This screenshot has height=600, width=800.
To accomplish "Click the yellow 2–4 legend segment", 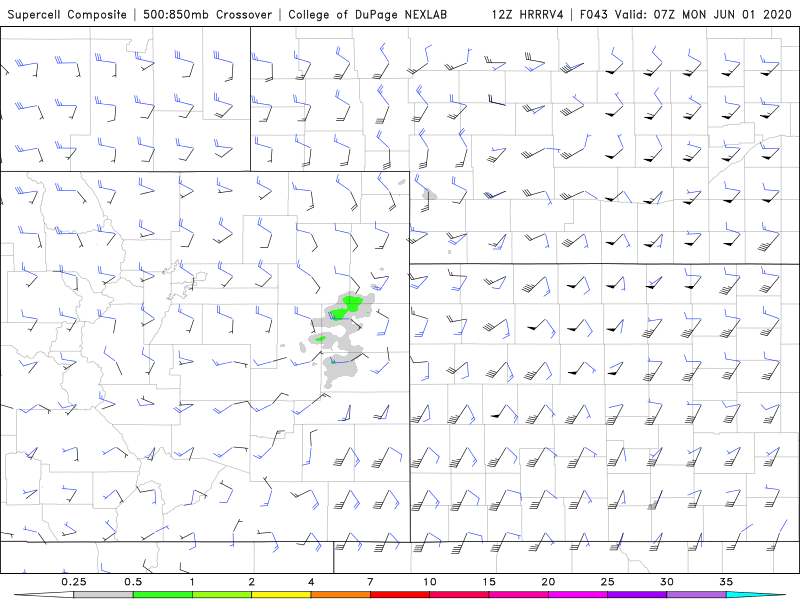I will [281, 595].
